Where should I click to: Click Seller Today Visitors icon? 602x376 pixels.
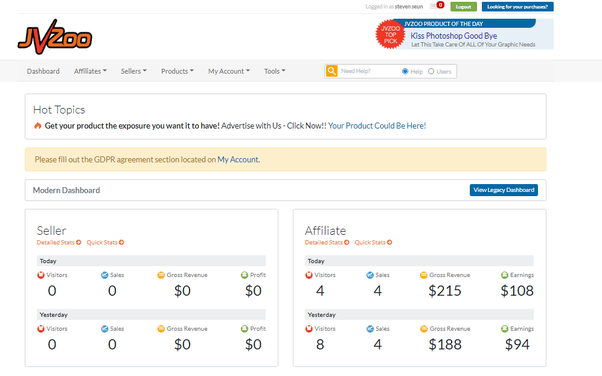41,275
